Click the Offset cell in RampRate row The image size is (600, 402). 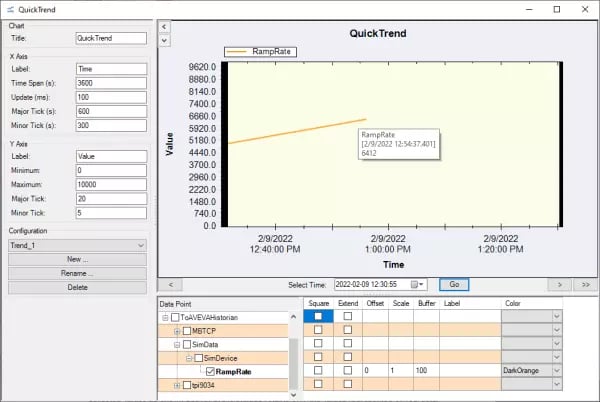[x=375, y=371]
